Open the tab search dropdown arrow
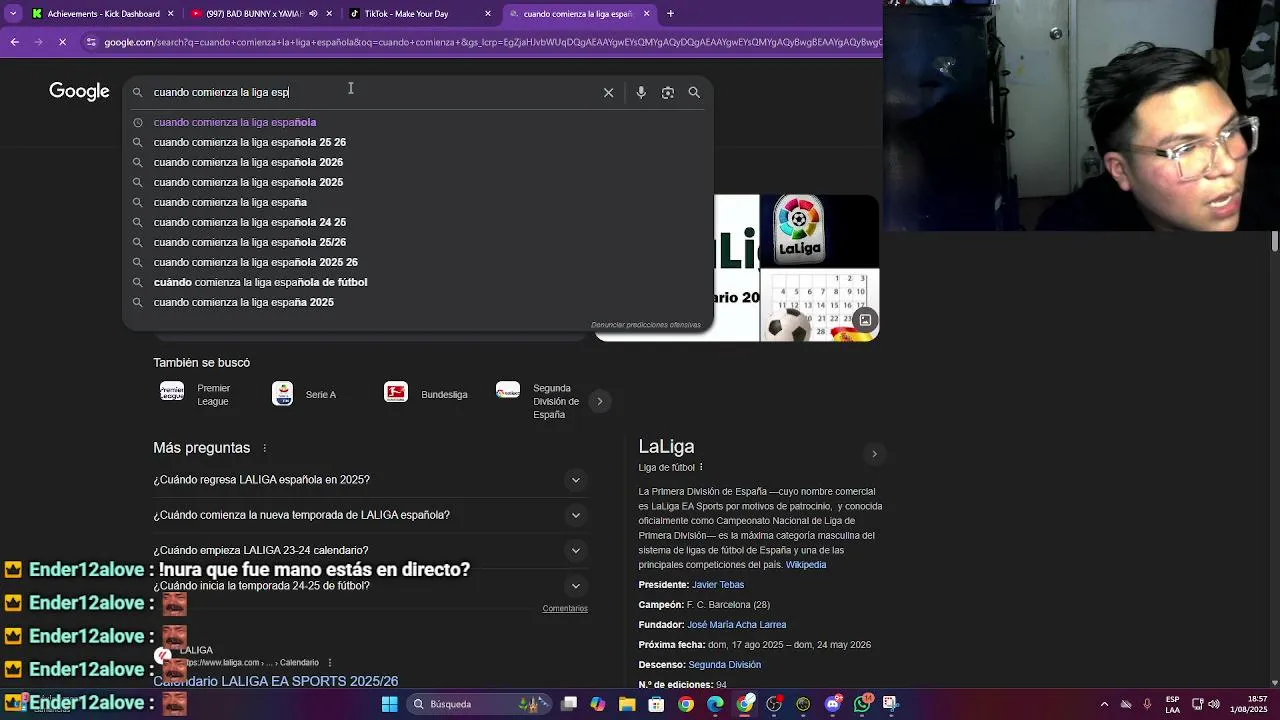This screenshot has height=720, width=1280. [x=12, y=14]
